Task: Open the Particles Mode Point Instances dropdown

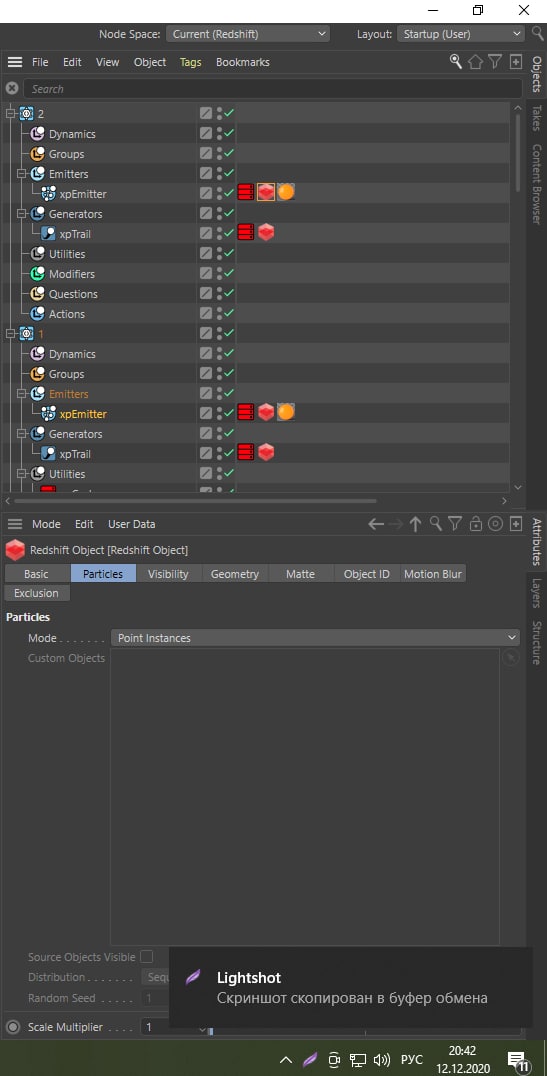Action: click(x=315, y=638)
